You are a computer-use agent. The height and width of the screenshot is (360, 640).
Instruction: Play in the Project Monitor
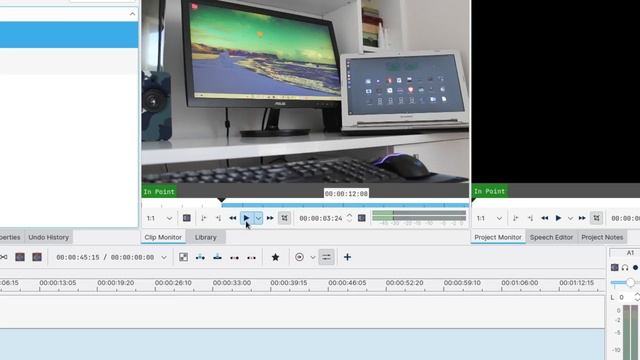click(558, 218)
